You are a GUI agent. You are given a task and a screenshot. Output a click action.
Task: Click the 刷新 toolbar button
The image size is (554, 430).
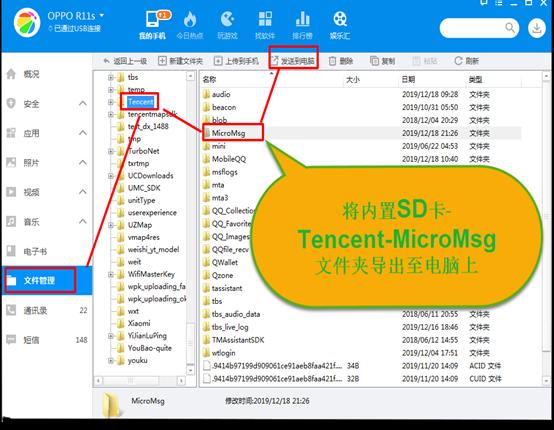tap(466, 61)
